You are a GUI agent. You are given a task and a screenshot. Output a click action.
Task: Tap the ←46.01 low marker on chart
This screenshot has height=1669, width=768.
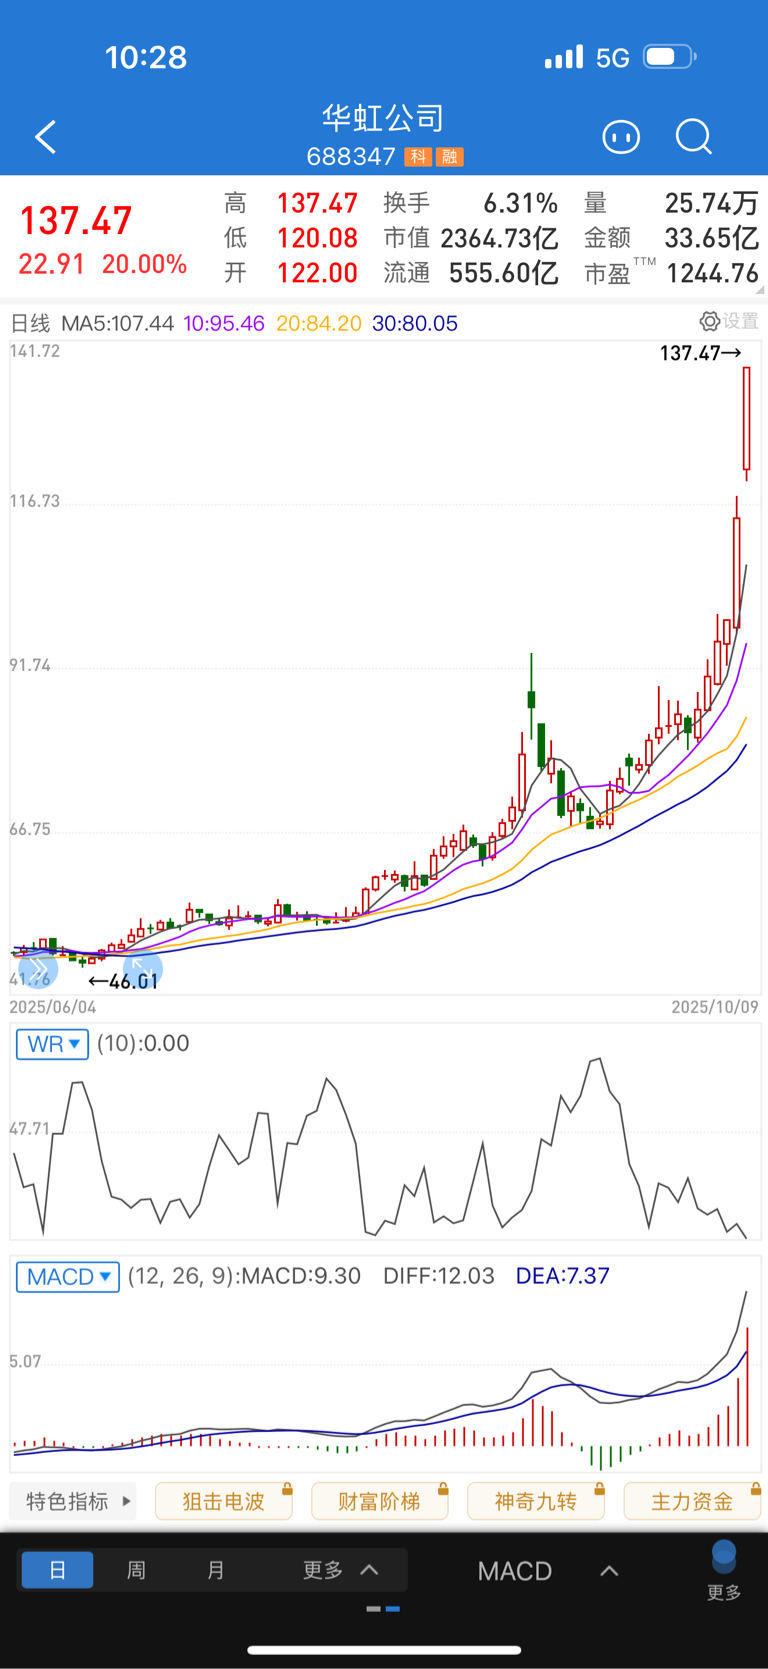123,981
